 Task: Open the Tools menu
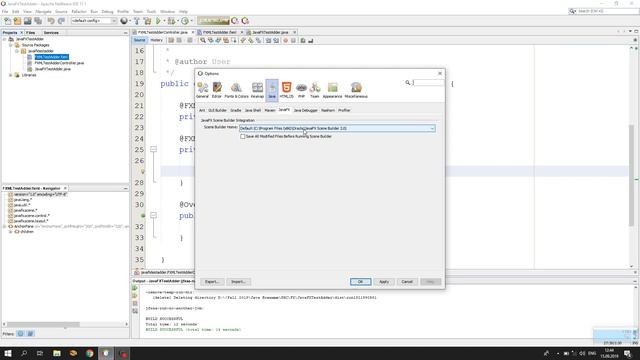click(151, 11)
